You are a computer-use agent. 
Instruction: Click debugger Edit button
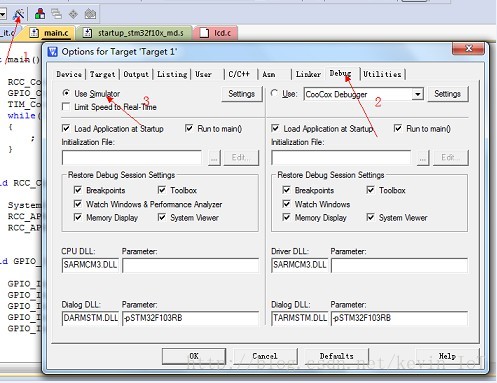coord(451,158)
